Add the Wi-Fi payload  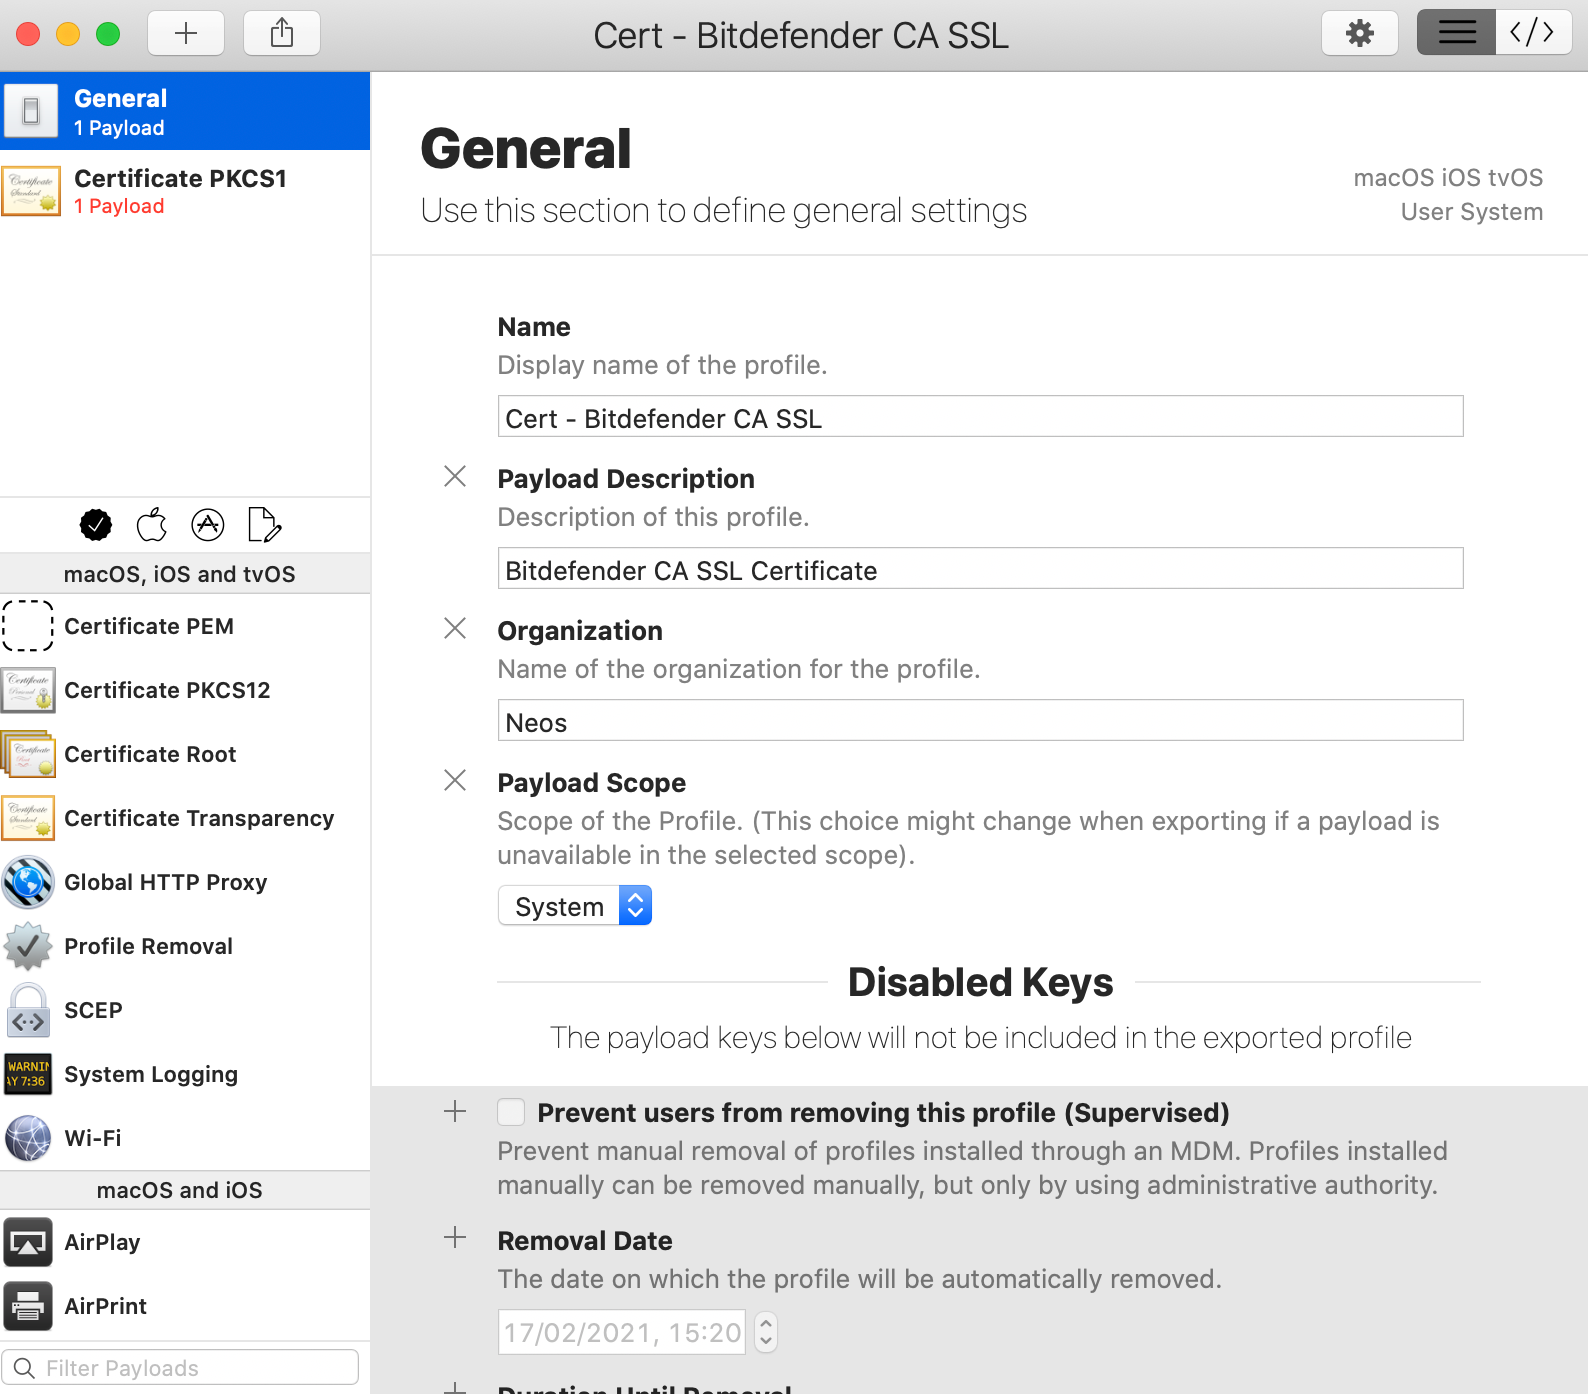coord(185,1138)
